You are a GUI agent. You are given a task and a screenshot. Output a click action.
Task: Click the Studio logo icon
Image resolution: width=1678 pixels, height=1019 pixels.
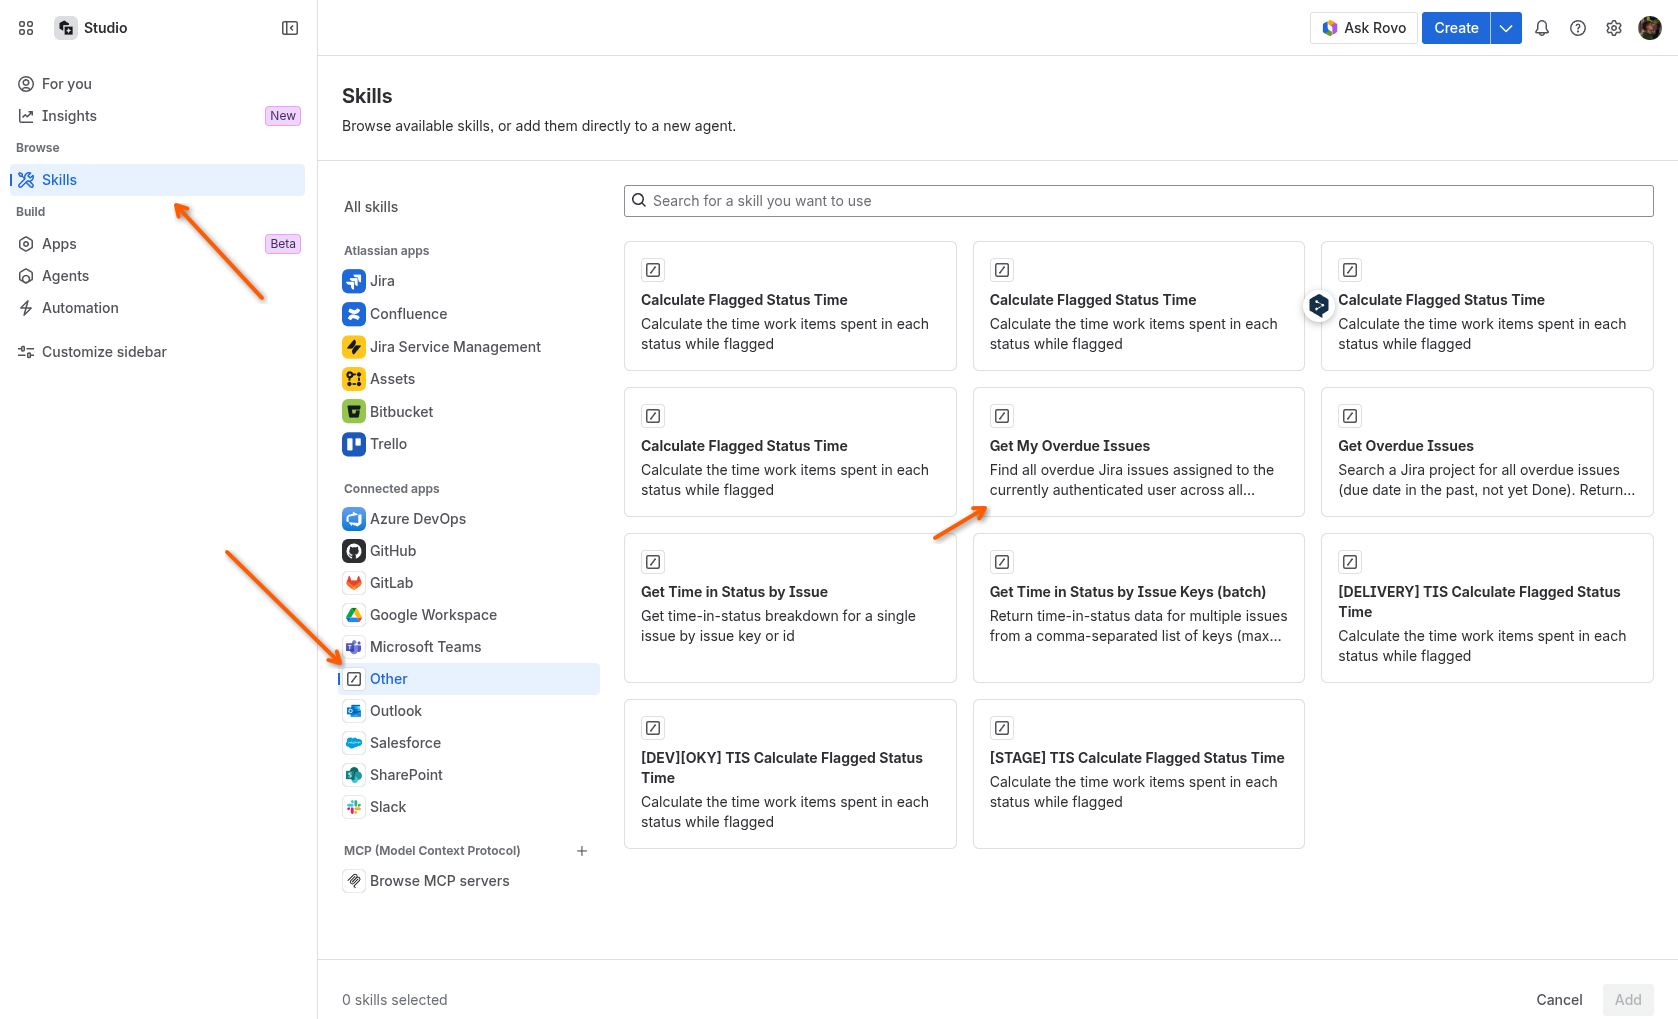coord(66,28)
